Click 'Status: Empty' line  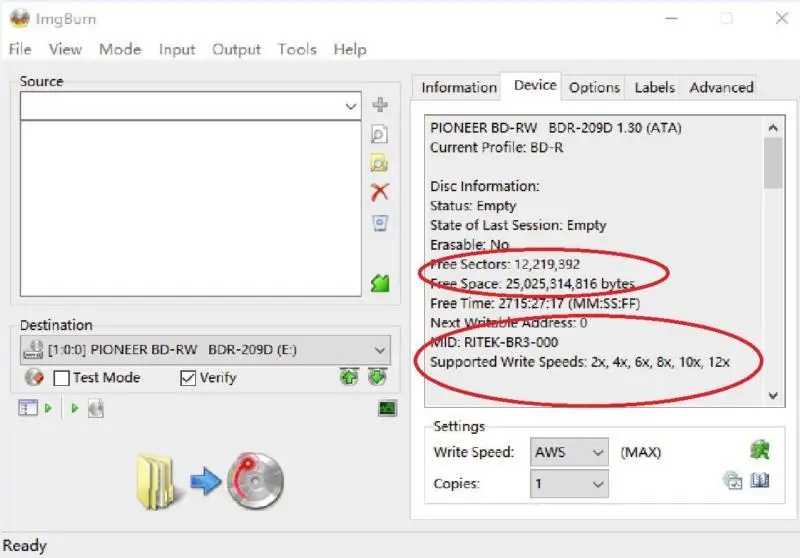(473, 206)
